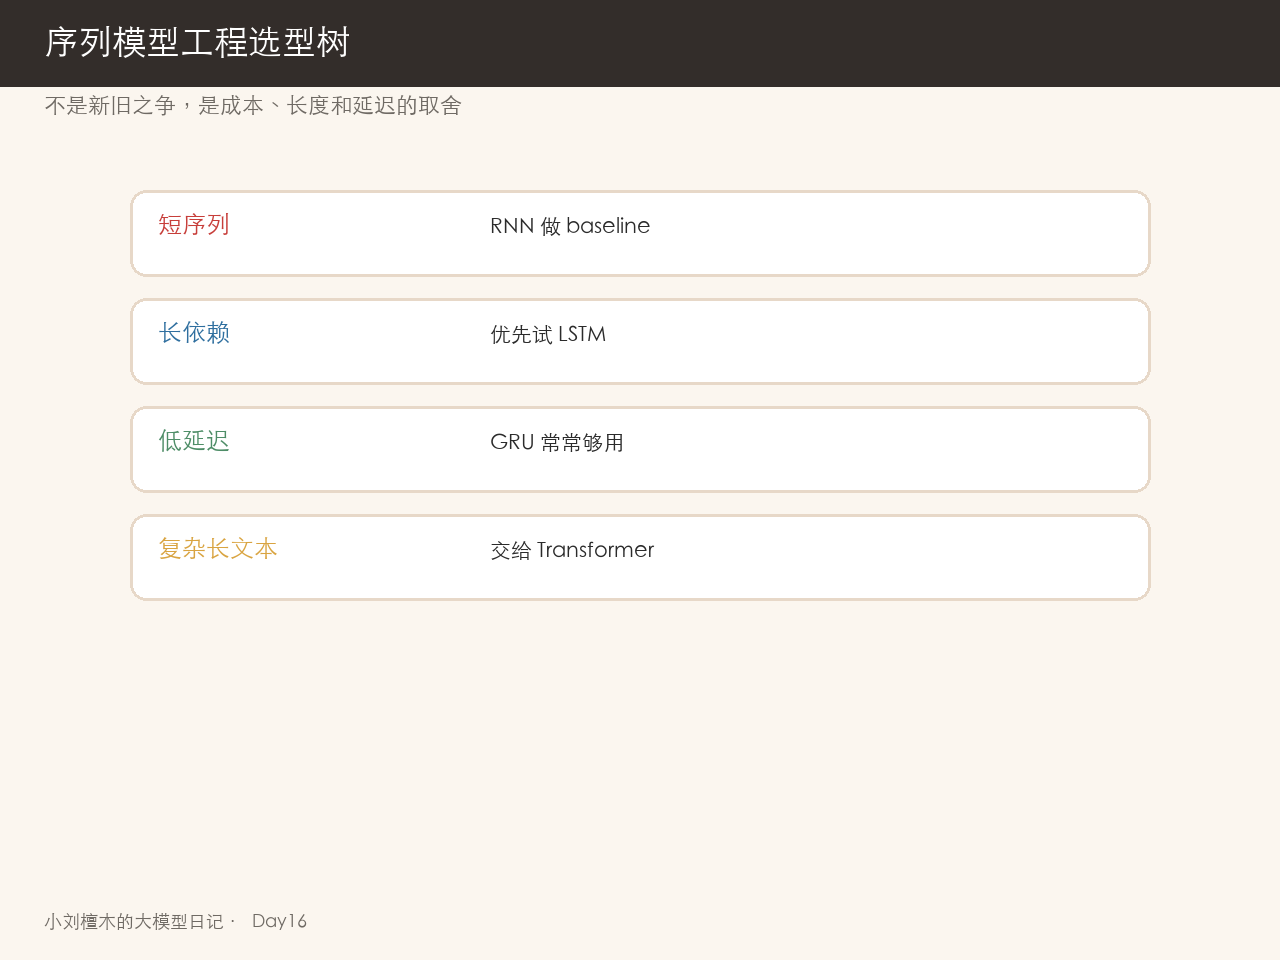The height and width of the screenshot is (960, 1280).
Task: Click the text RNN 做 baseline
Action: coord(570,226)
